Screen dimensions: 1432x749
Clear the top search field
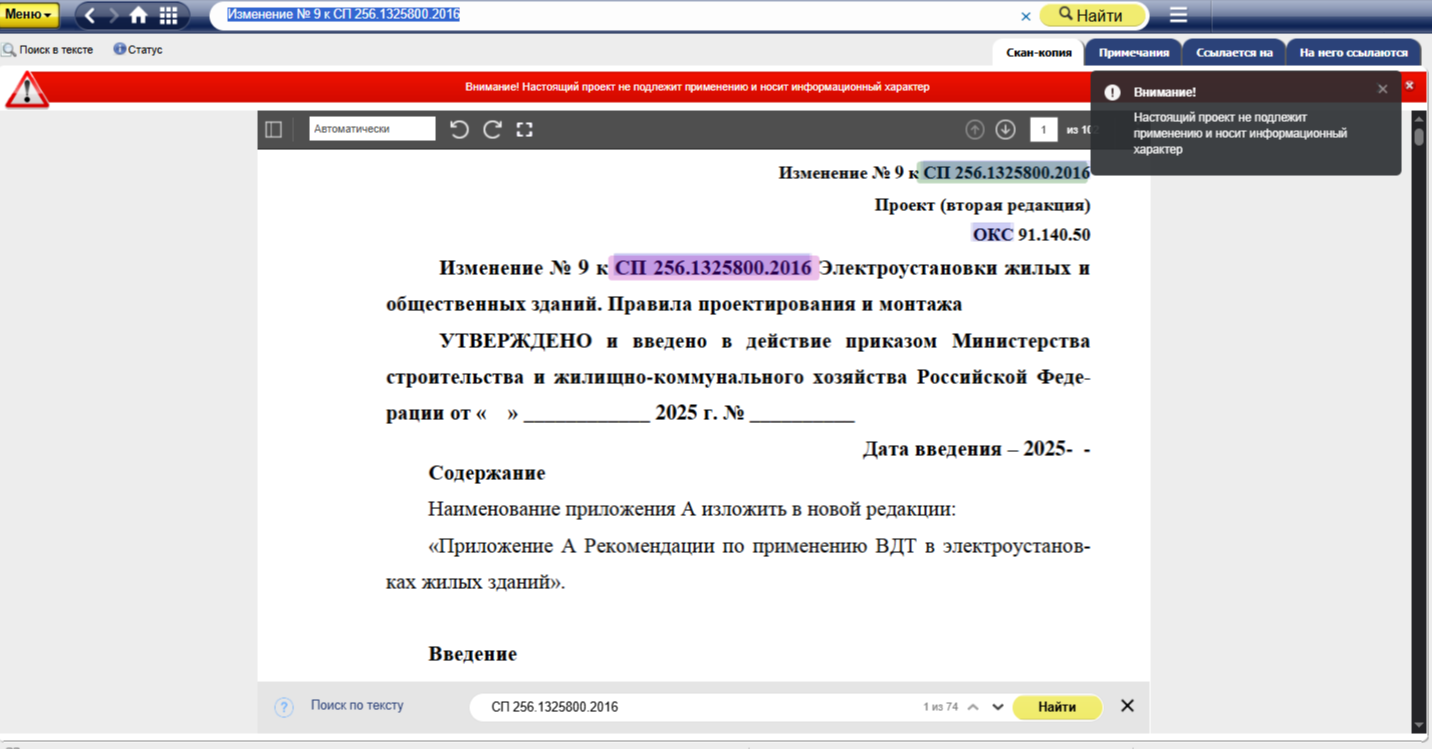point(1025,16)
